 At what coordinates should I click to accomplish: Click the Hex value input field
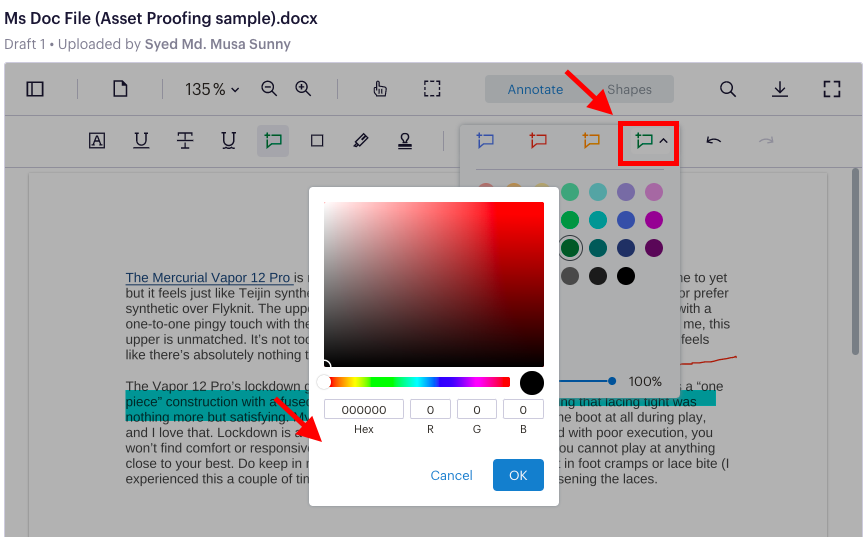click(x=364, y=410)
